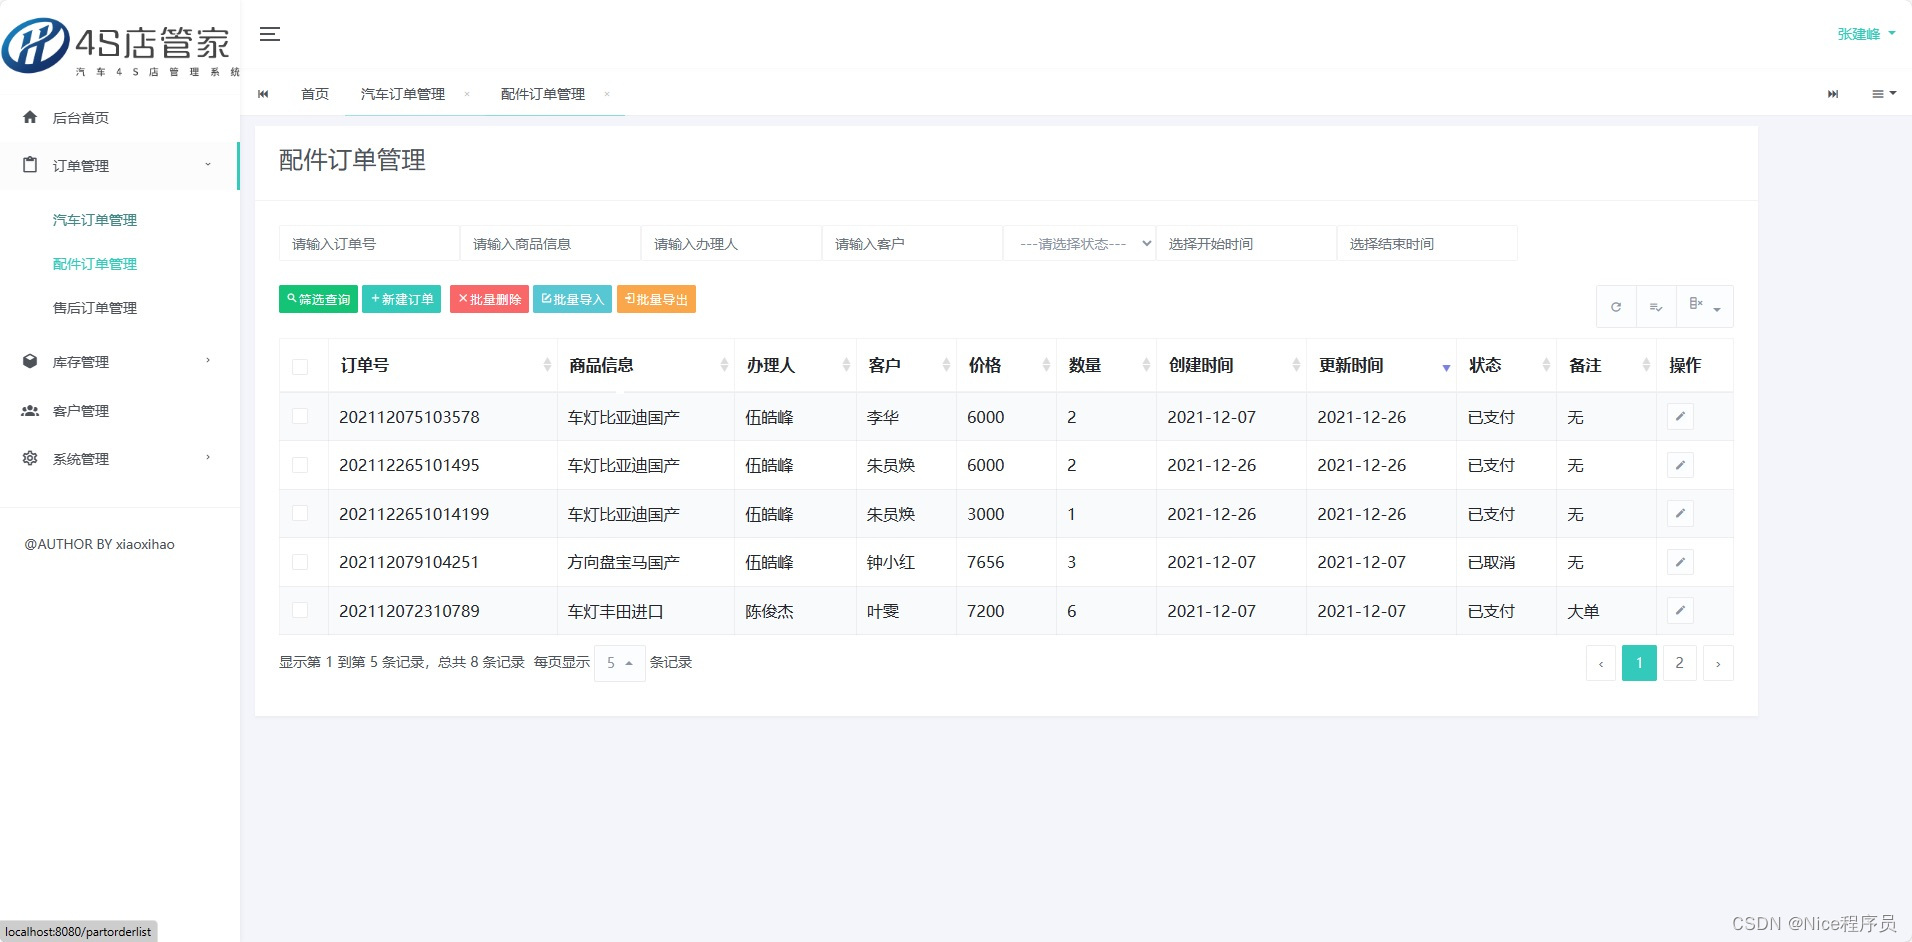Sort by 商品信息 column arrows

click(724, 365)
